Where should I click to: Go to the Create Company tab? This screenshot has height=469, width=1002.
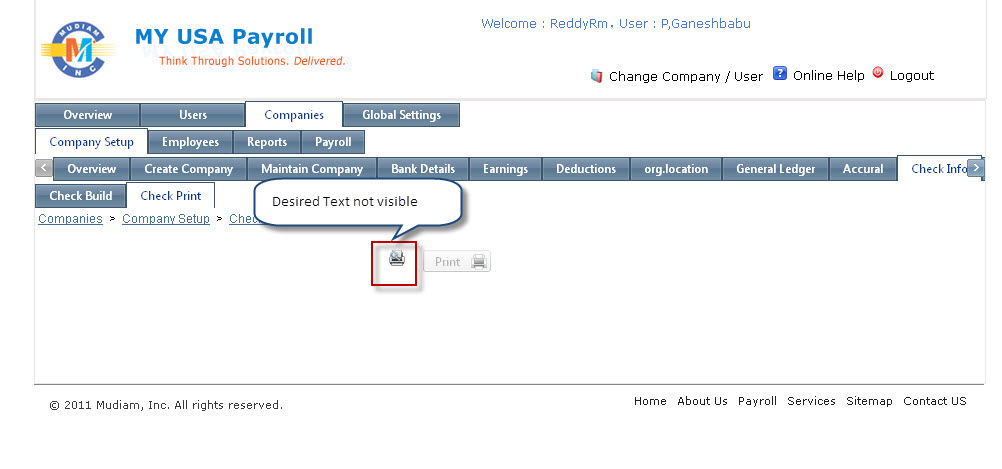tap(189, 169)
